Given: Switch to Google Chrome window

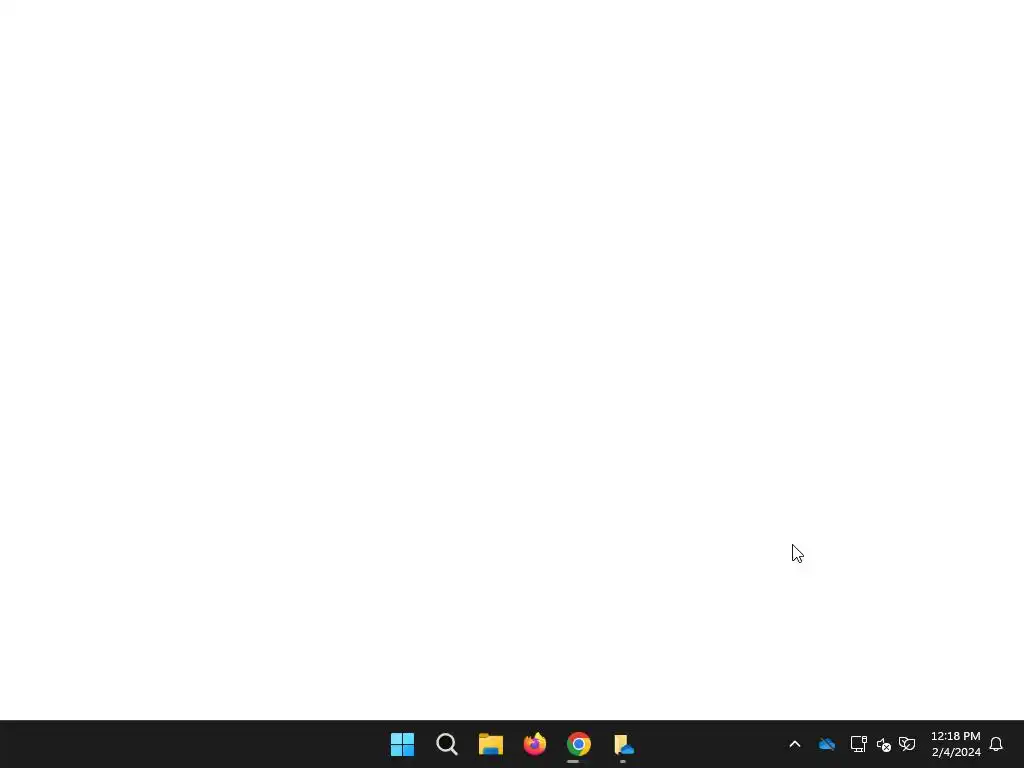Looking at the screenshot, I should (579, 744).
